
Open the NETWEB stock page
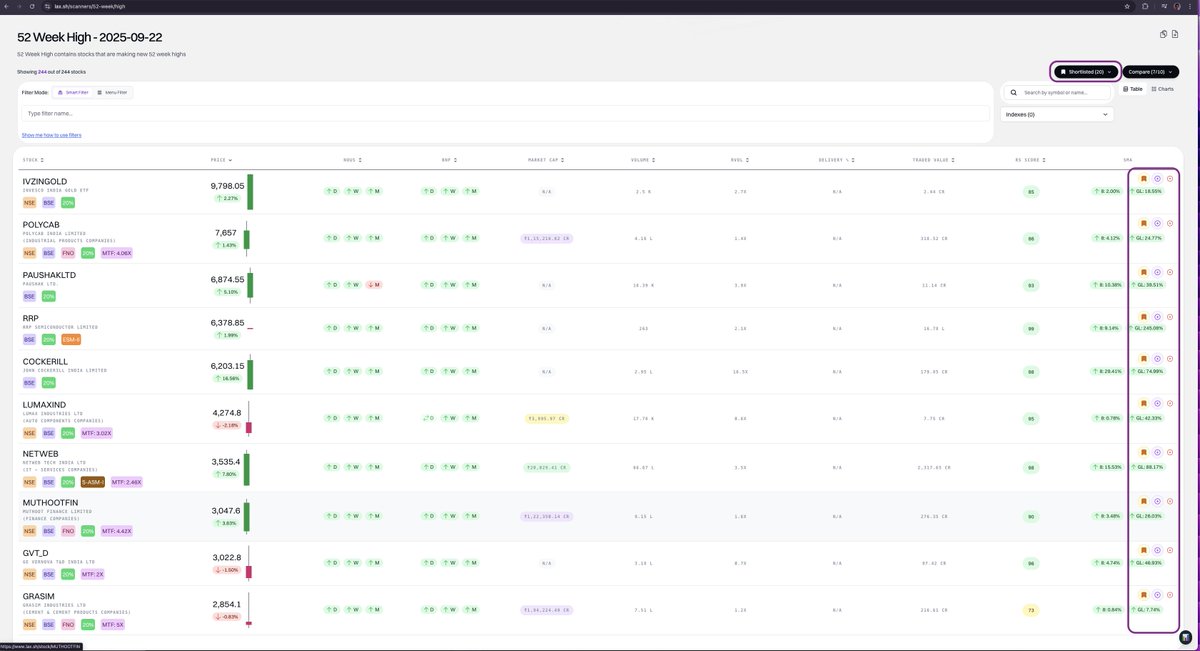pyautogui.click(x=39, y=454)
